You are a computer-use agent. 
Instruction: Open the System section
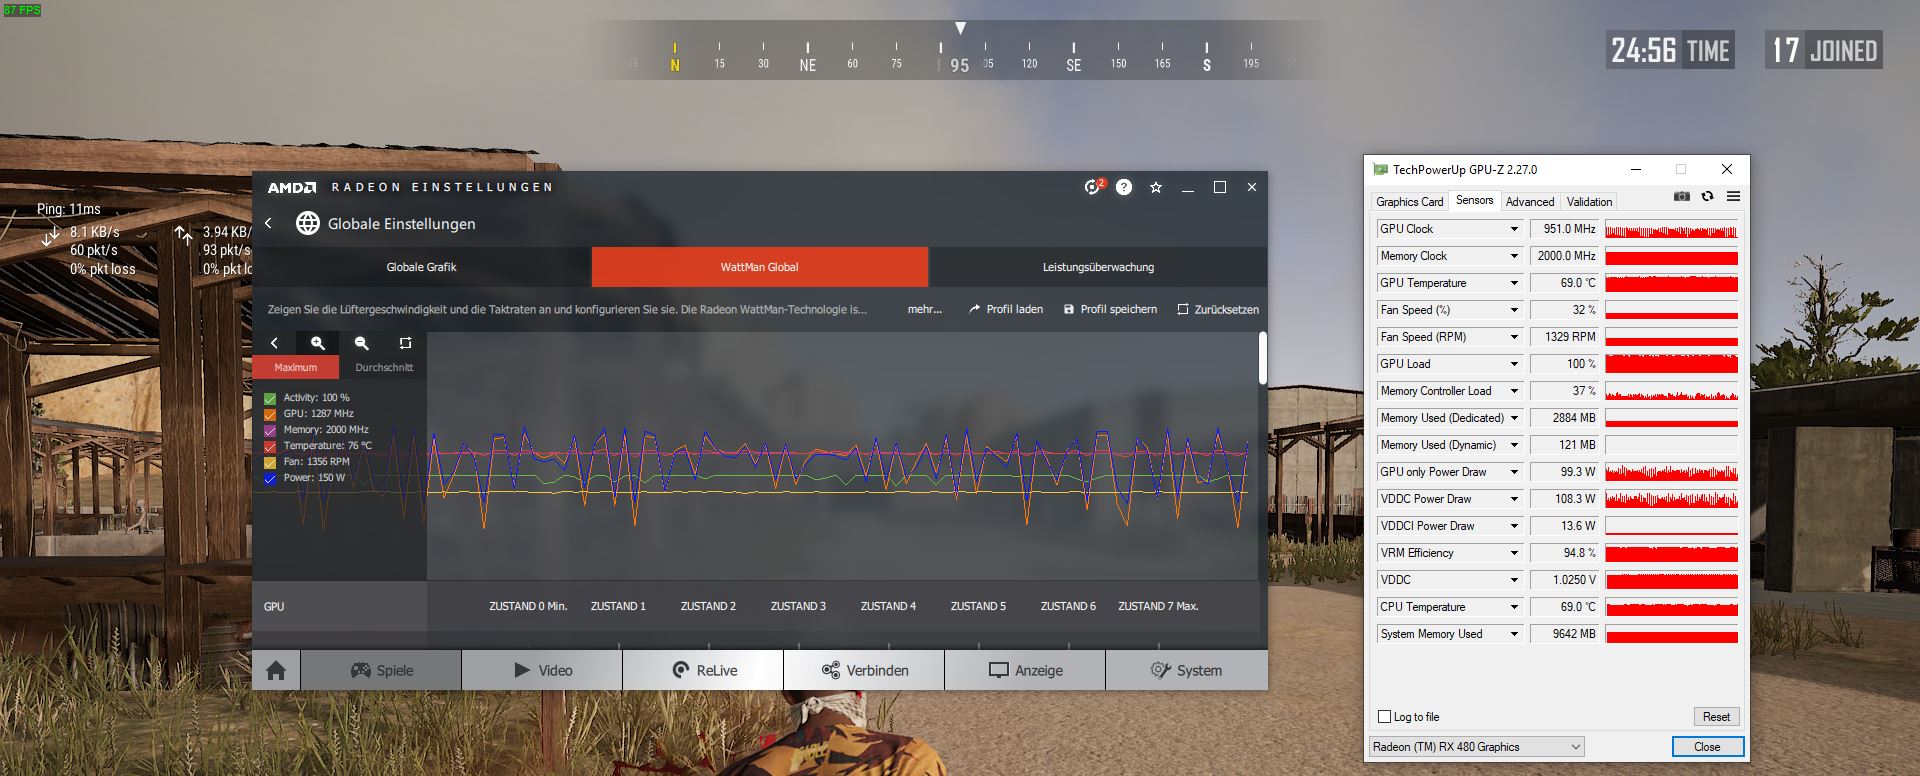tap(1186, 670)
